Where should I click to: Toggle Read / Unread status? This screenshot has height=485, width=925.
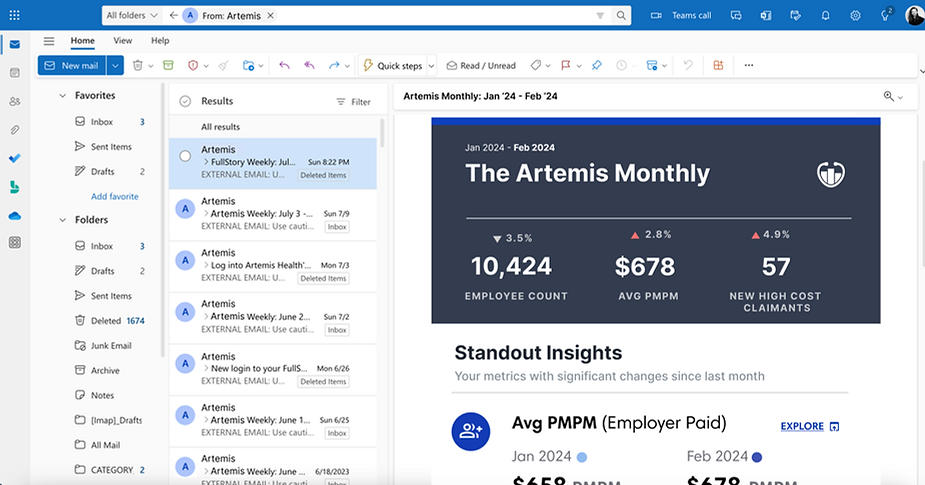click(481, 65)
